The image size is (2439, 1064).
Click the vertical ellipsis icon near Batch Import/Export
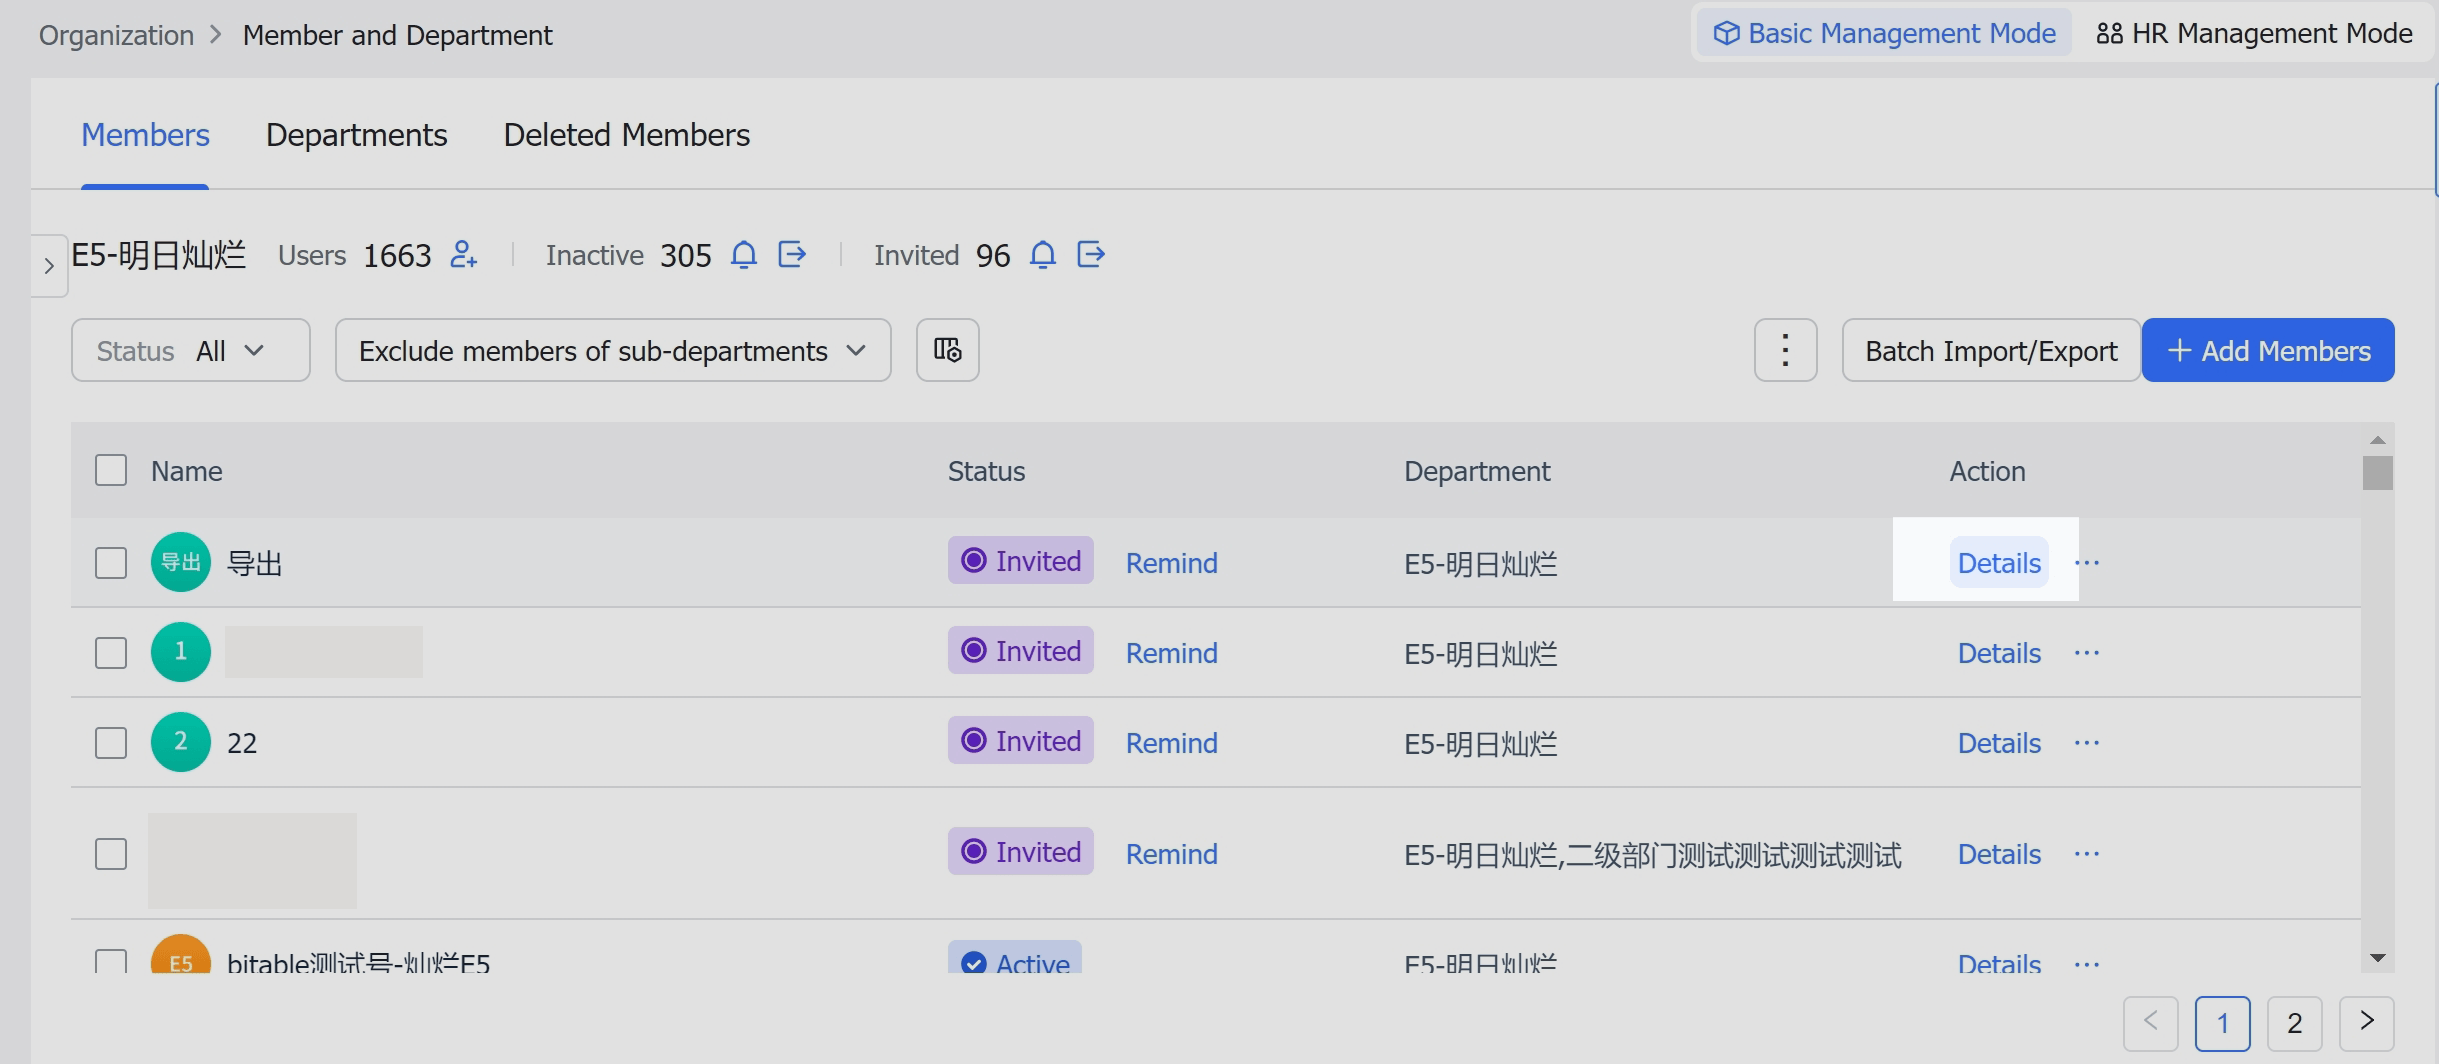point(1784,350)
